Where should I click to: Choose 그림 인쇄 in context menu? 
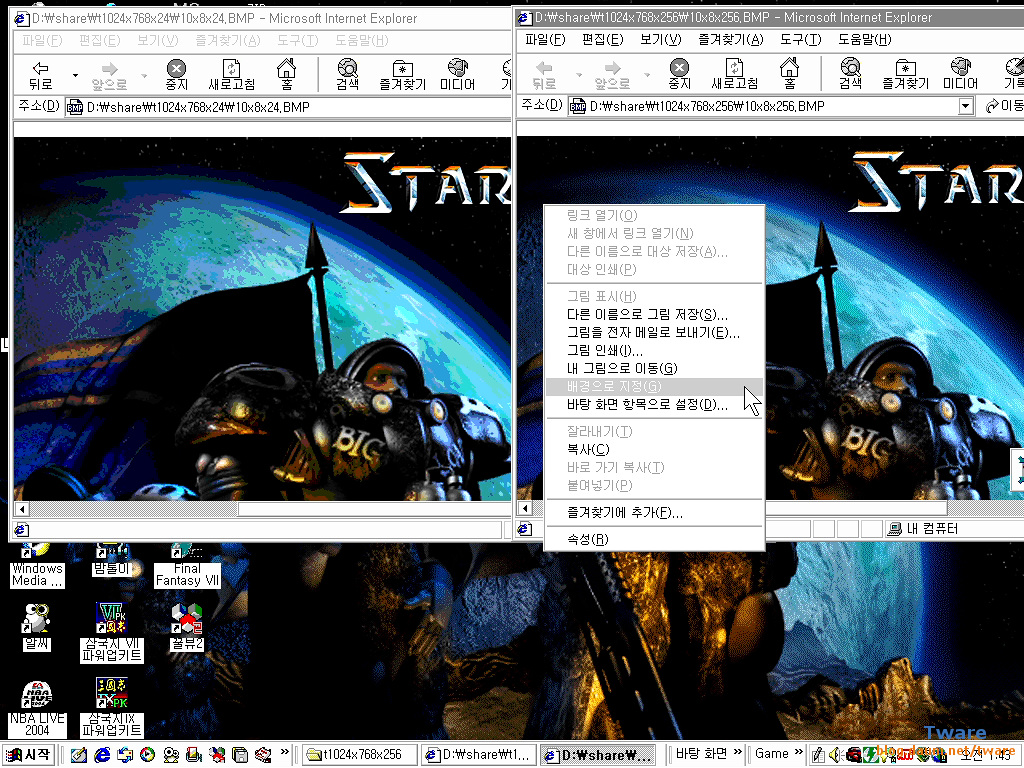coord(654,350)
